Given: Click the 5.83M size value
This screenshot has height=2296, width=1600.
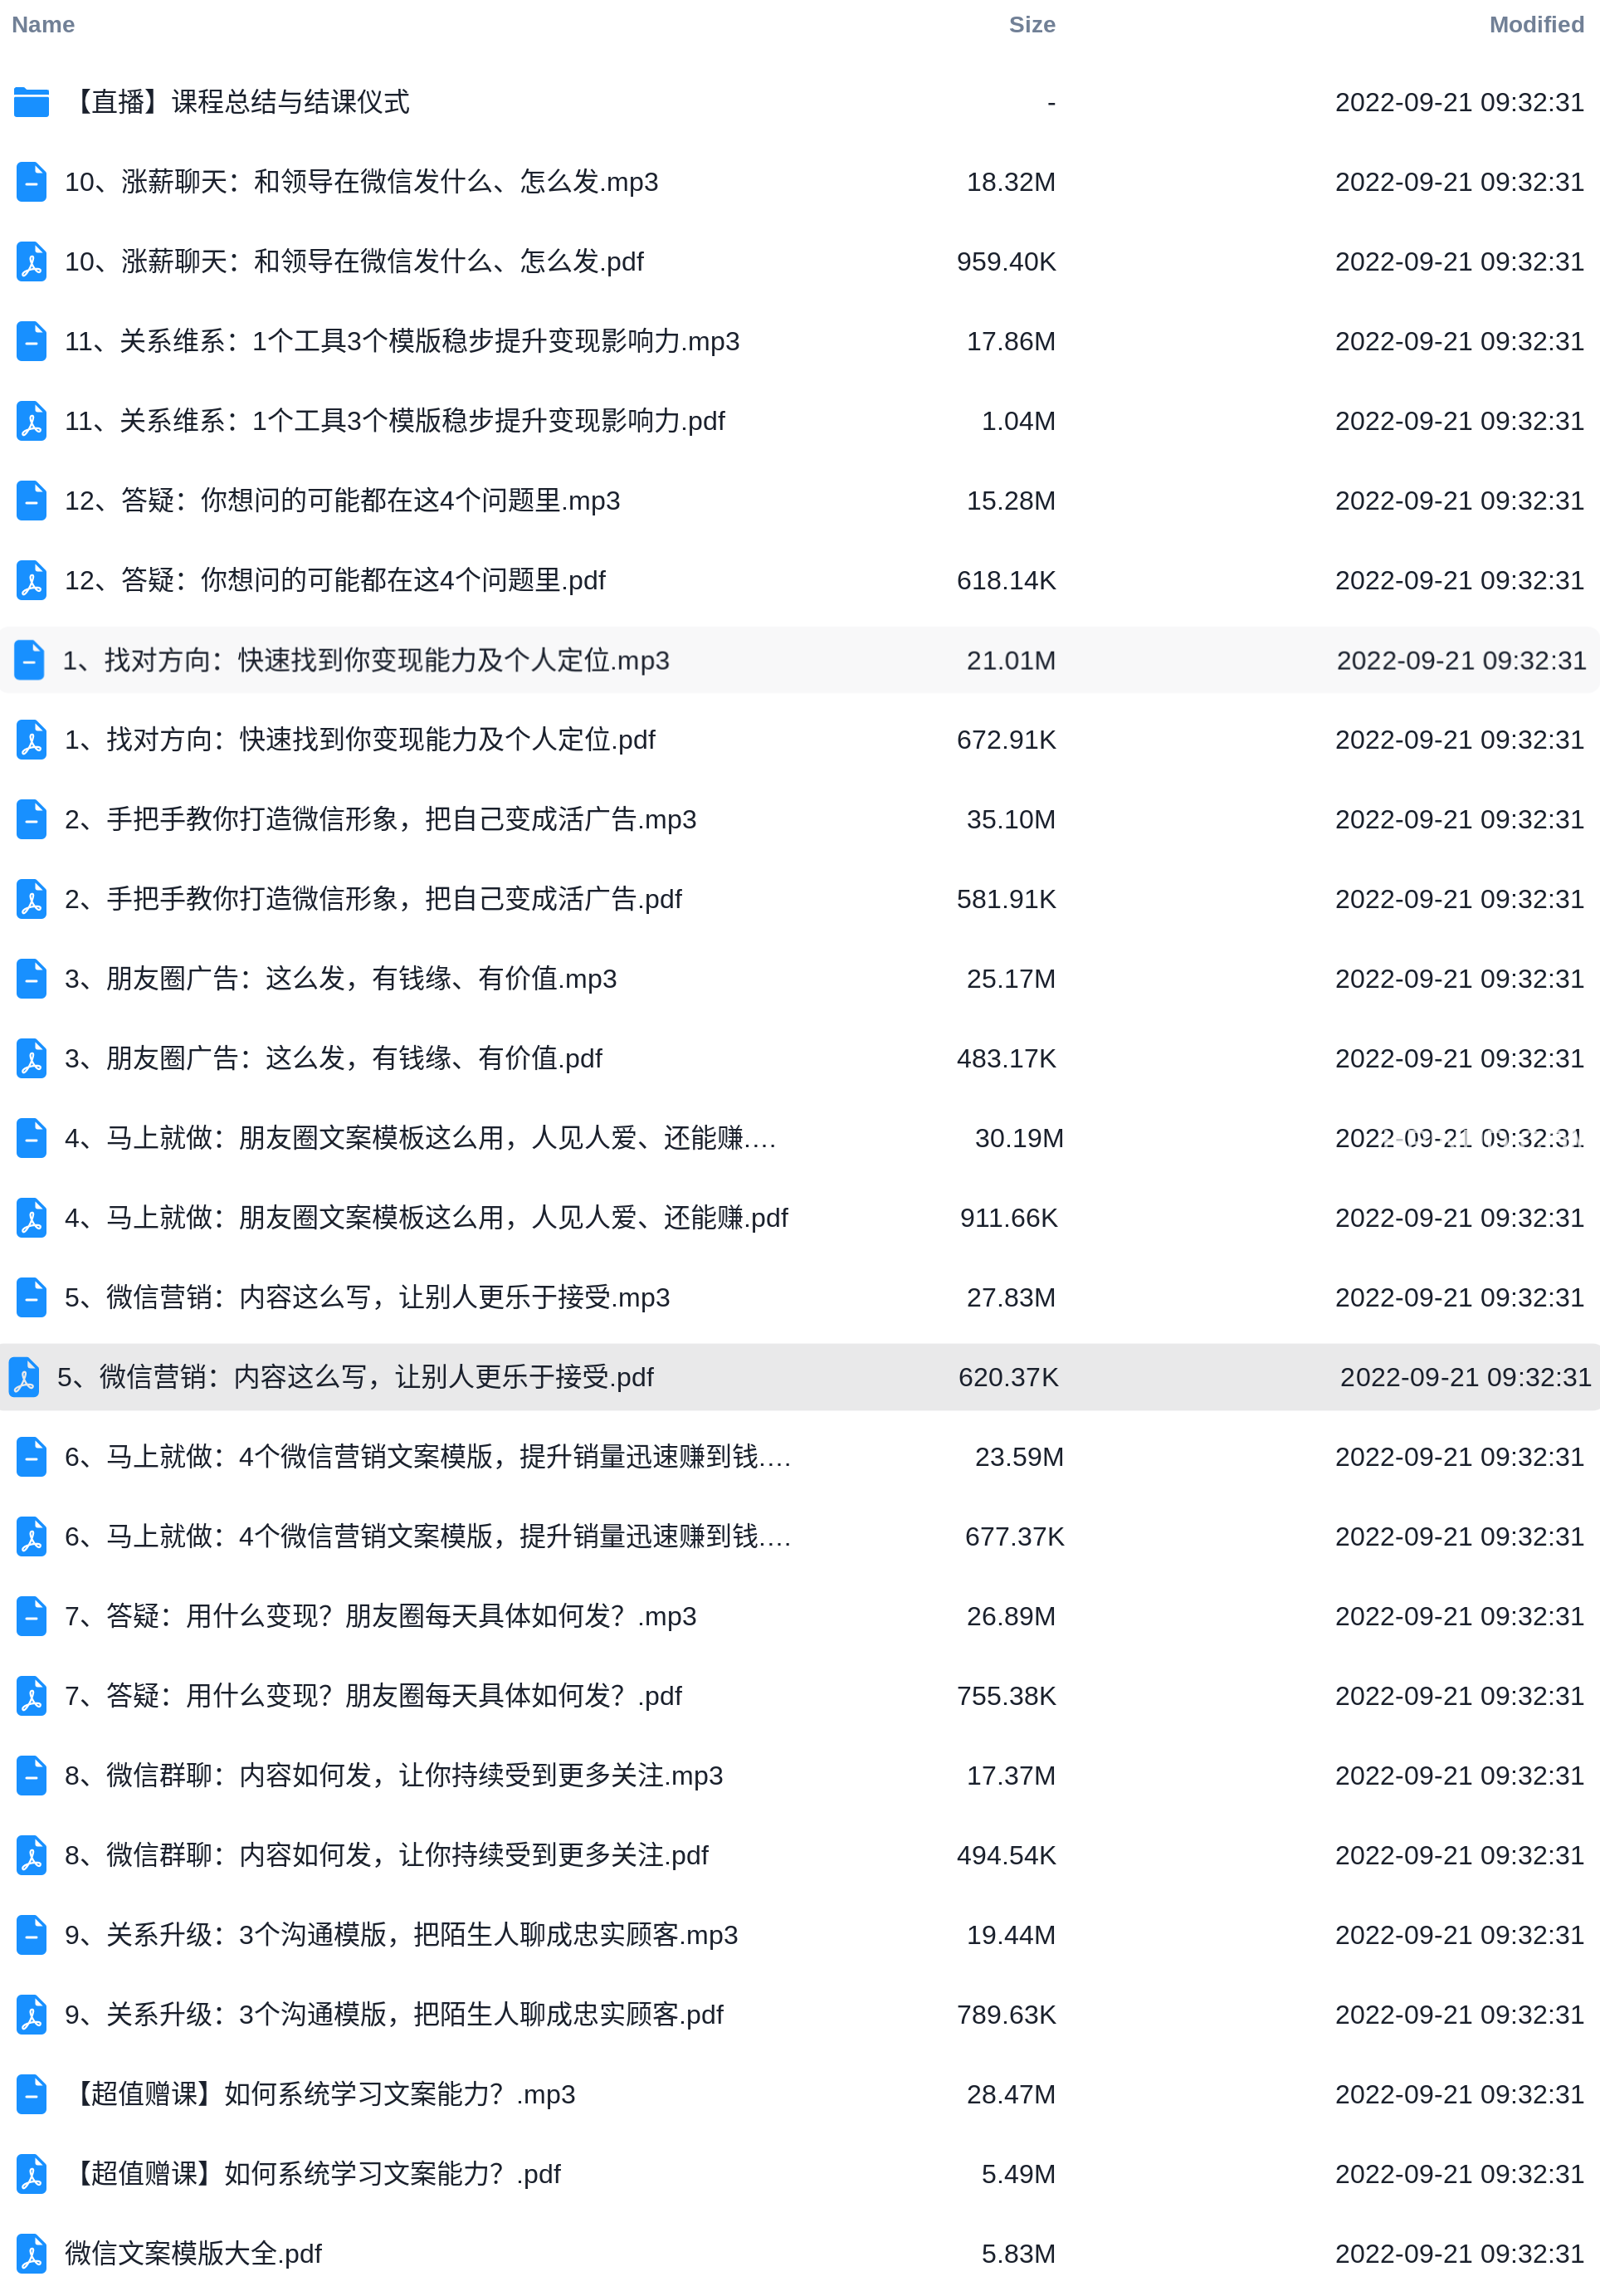Looking at the screenshot, I should (x=1018, y=2254).
